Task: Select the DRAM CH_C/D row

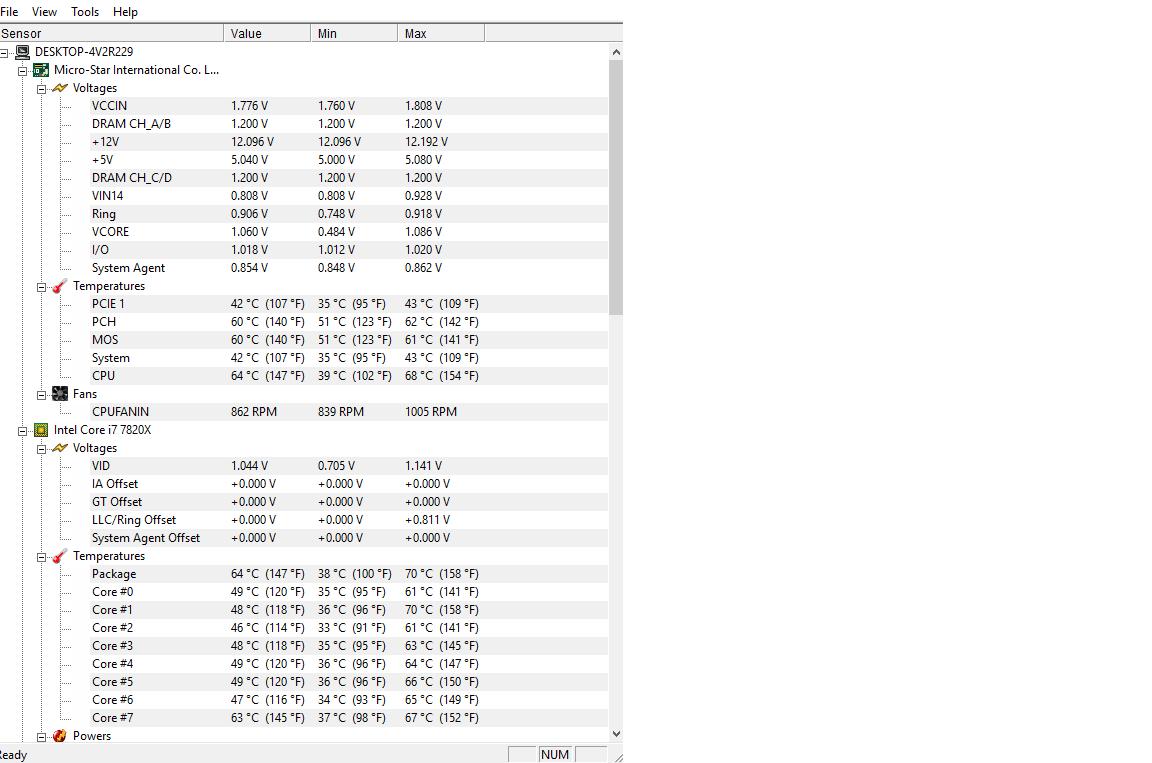Action: point(349,178)
